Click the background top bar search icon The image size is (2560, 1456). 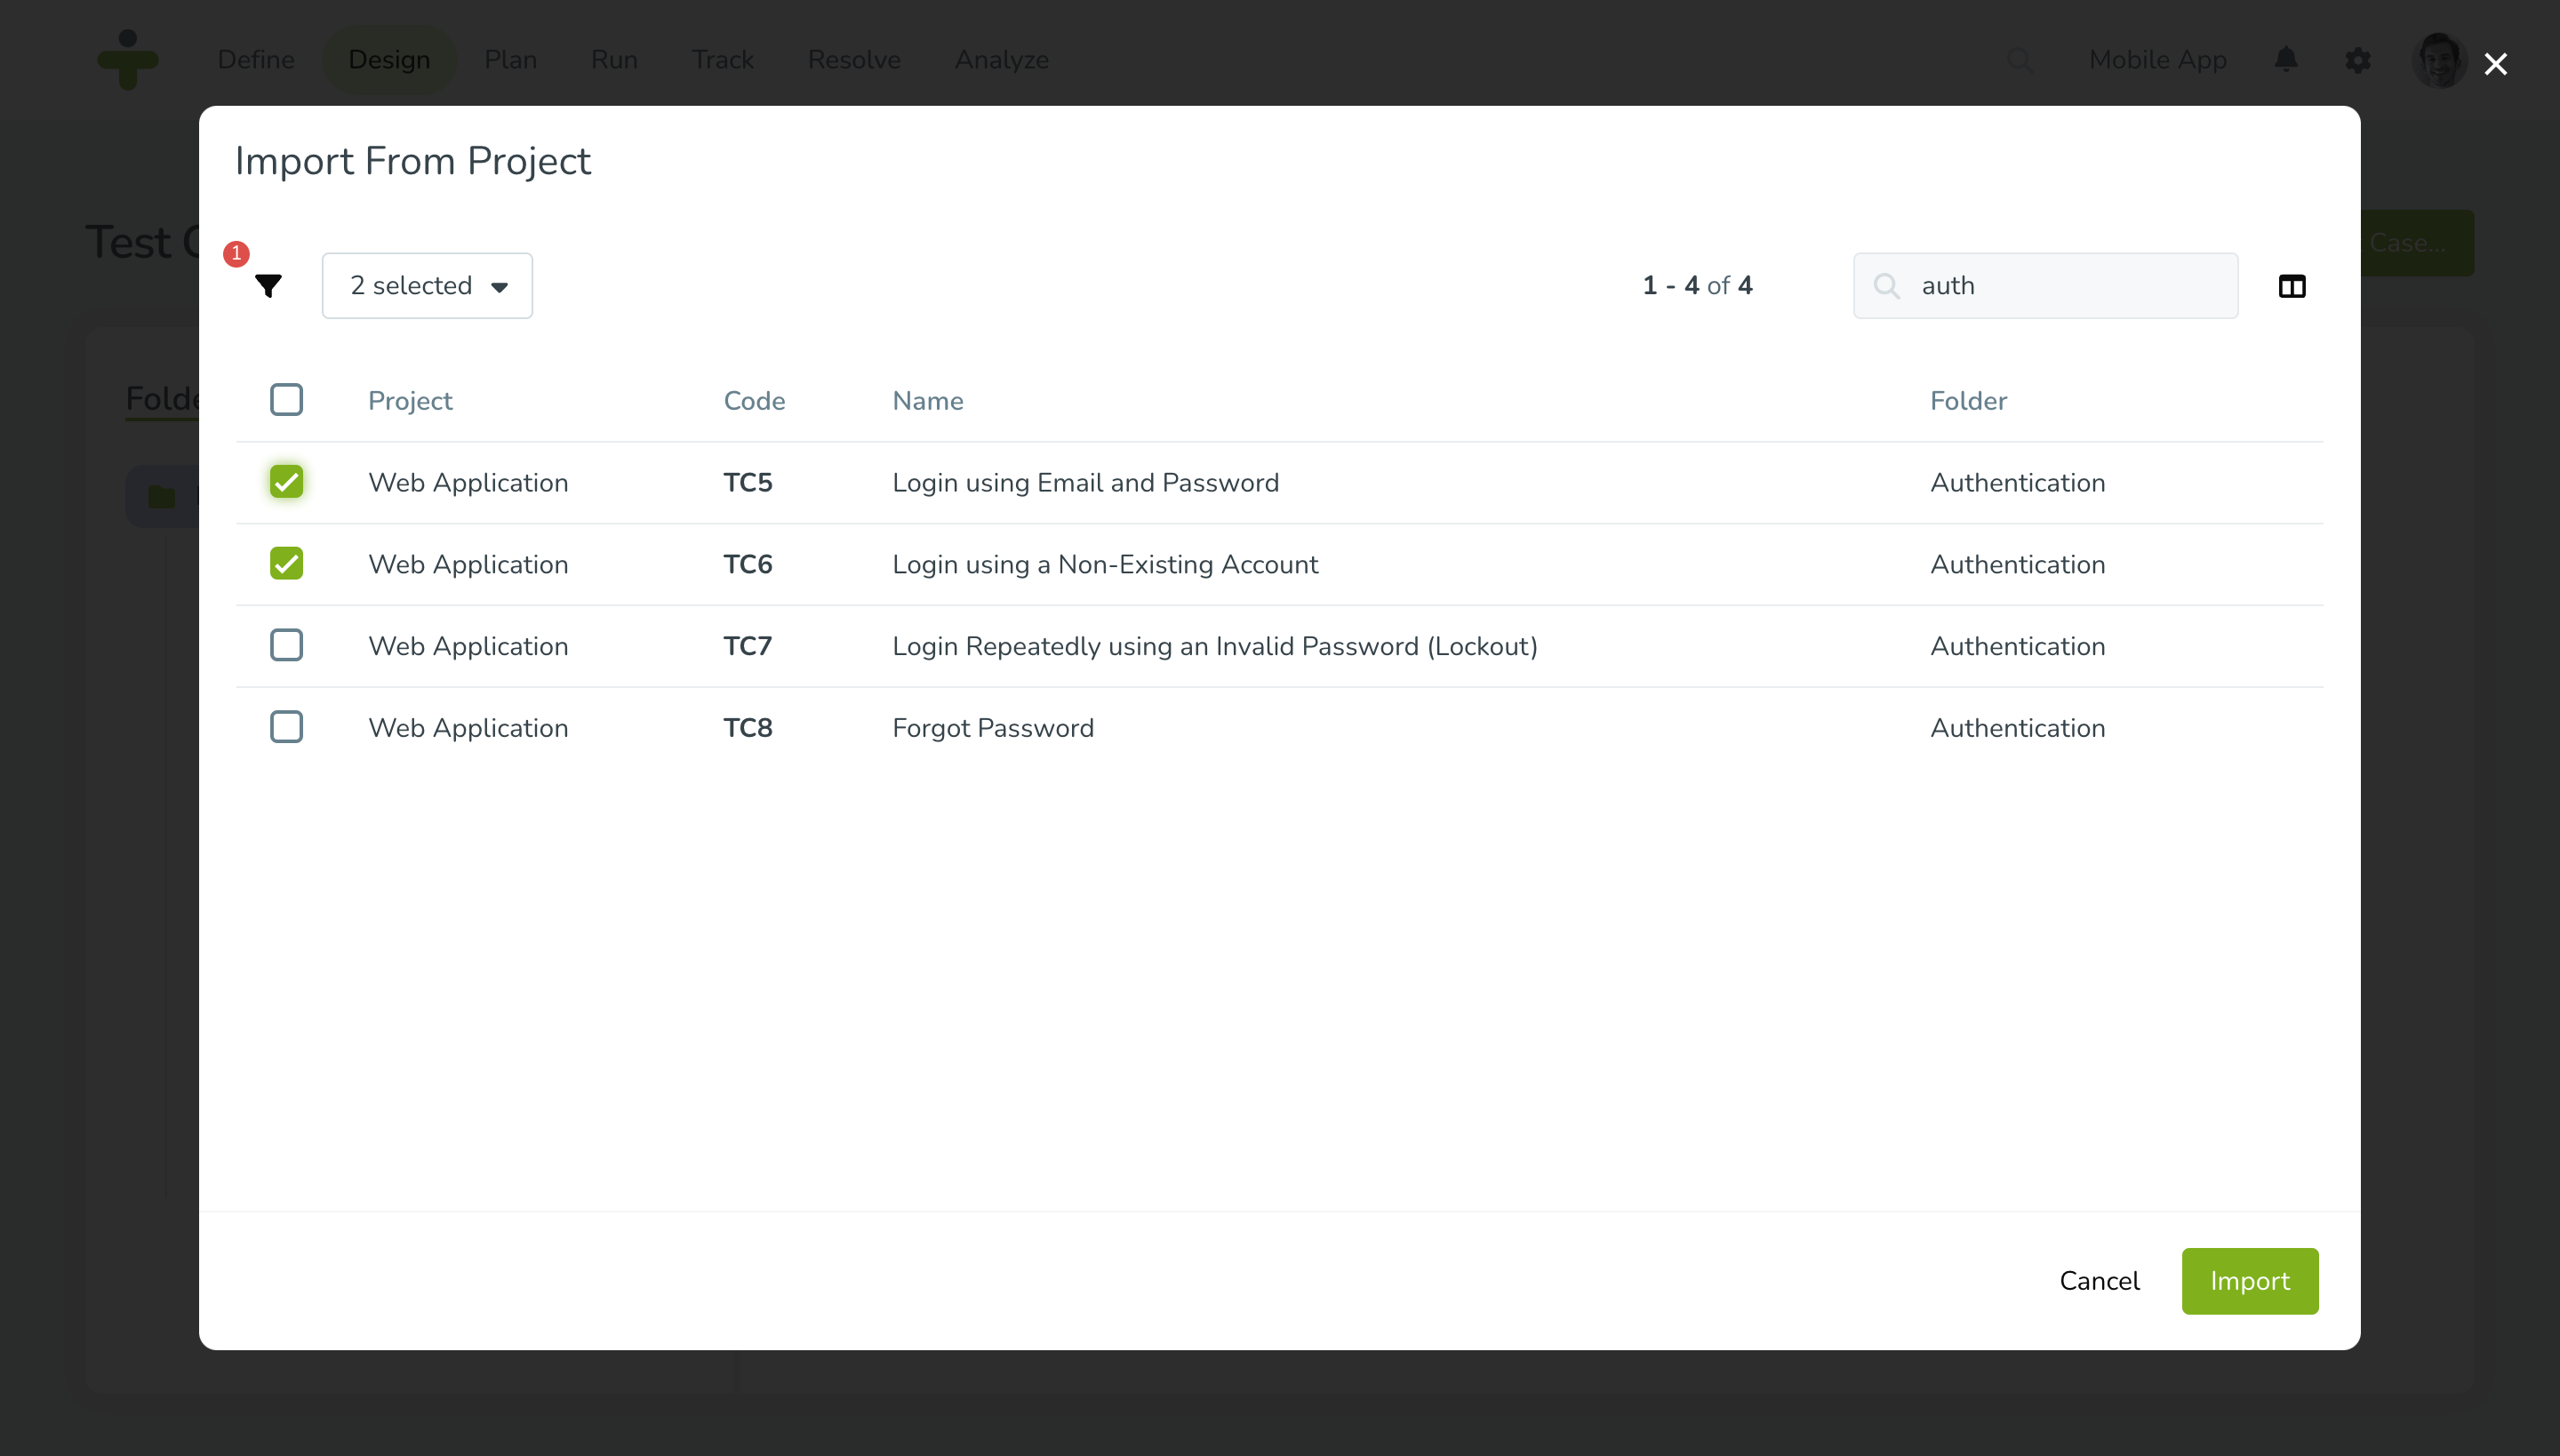pyautogui.click(x=2020, y=60)
